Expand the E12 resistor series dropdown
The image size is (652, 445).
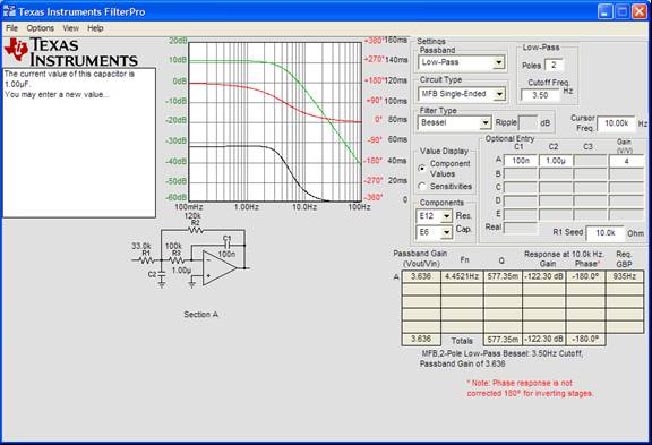[446, 216]
